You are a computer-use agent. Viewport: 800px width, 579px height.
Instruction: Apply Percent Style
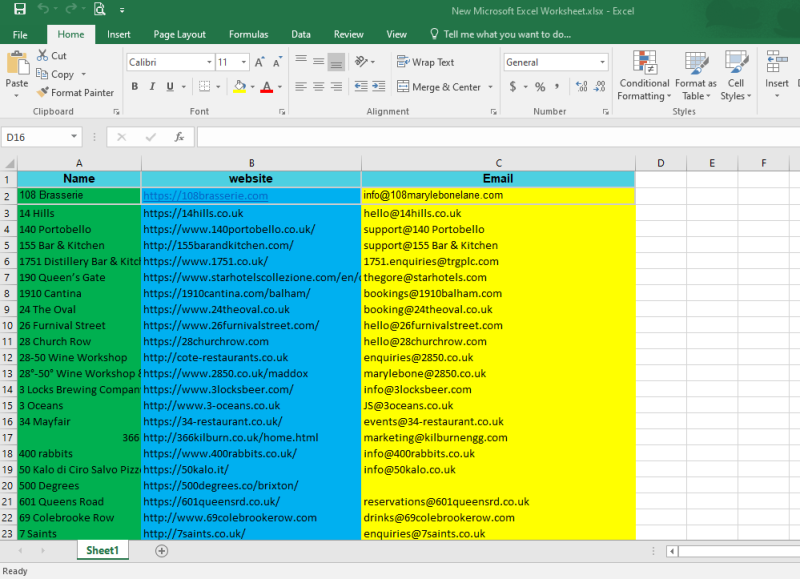[x=540, y=87]
